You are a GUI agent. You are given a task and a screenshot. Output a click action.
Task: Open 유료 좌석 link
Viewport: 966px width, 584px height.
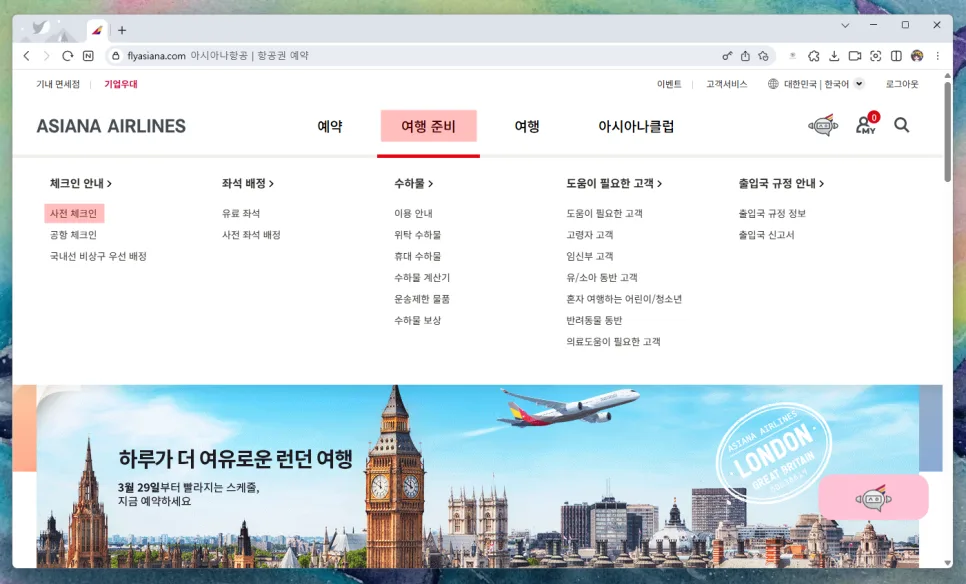[241, 213]
